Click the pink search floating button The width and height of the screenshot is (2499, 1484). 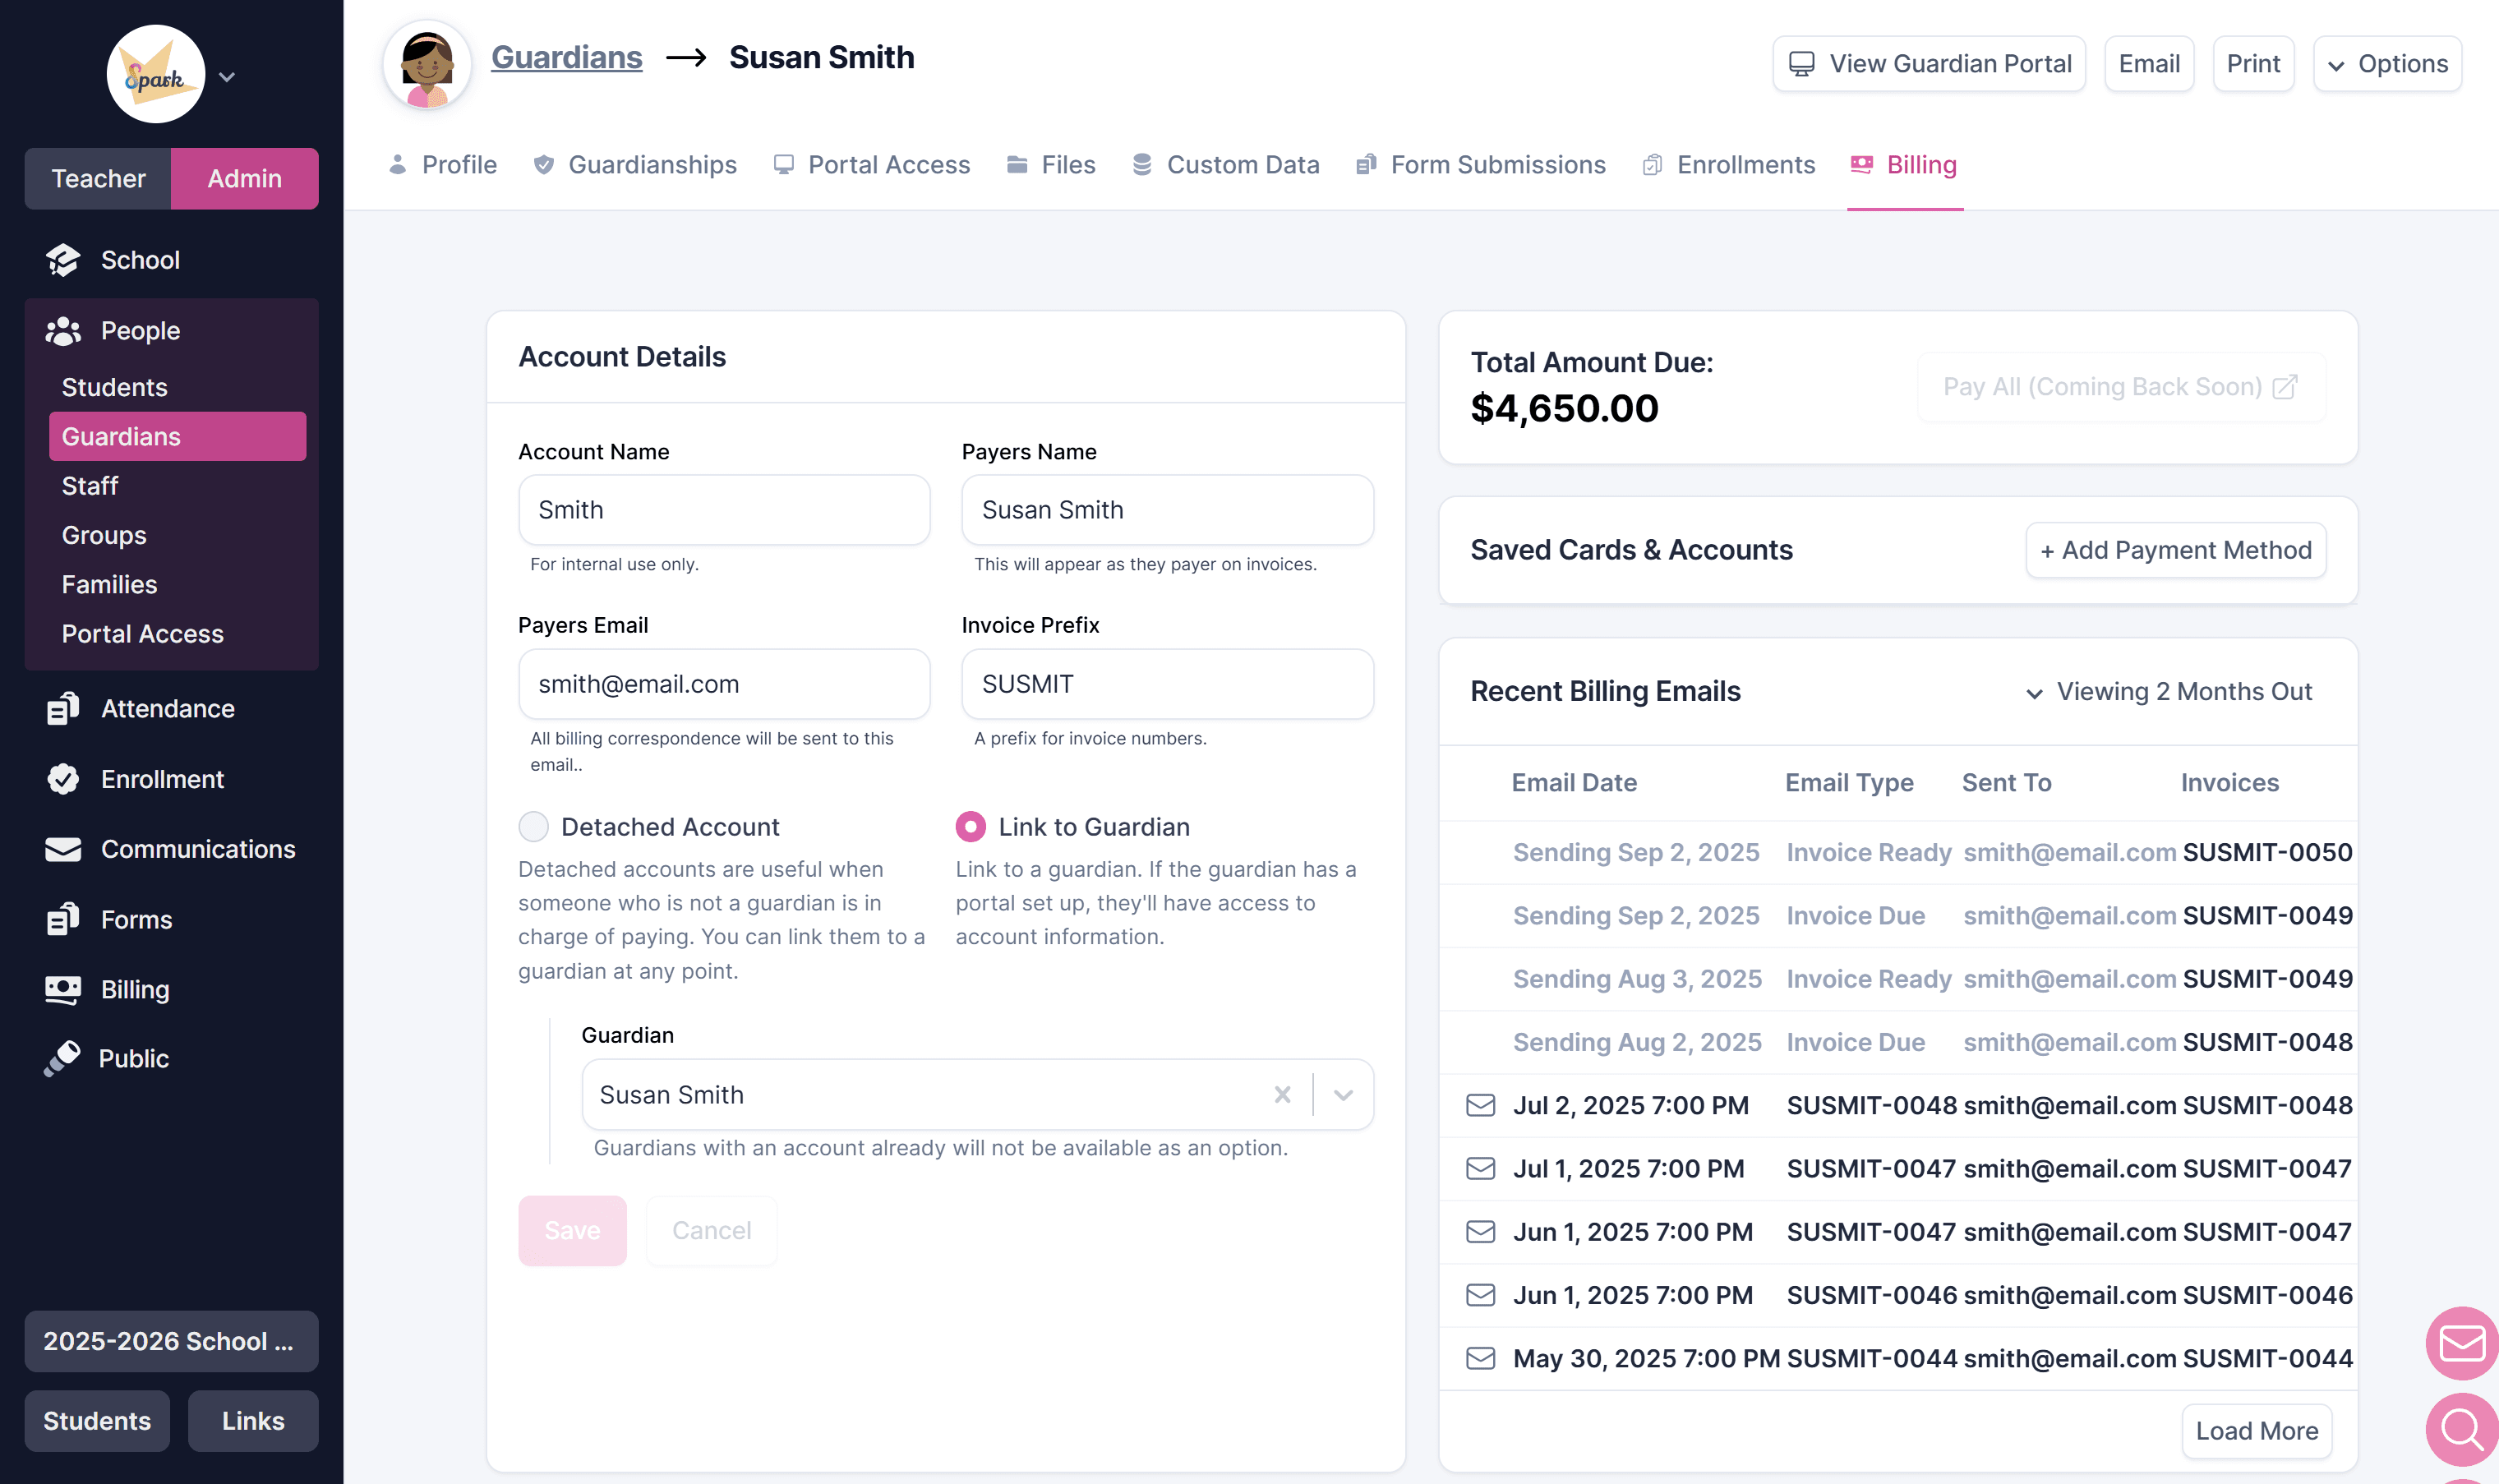[x=2461, y=1430]
